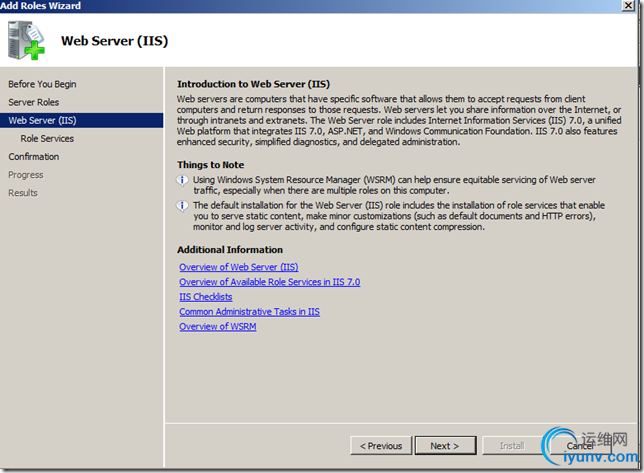Click the Previous button
This screenshot has width=644, height=473.
381,445
